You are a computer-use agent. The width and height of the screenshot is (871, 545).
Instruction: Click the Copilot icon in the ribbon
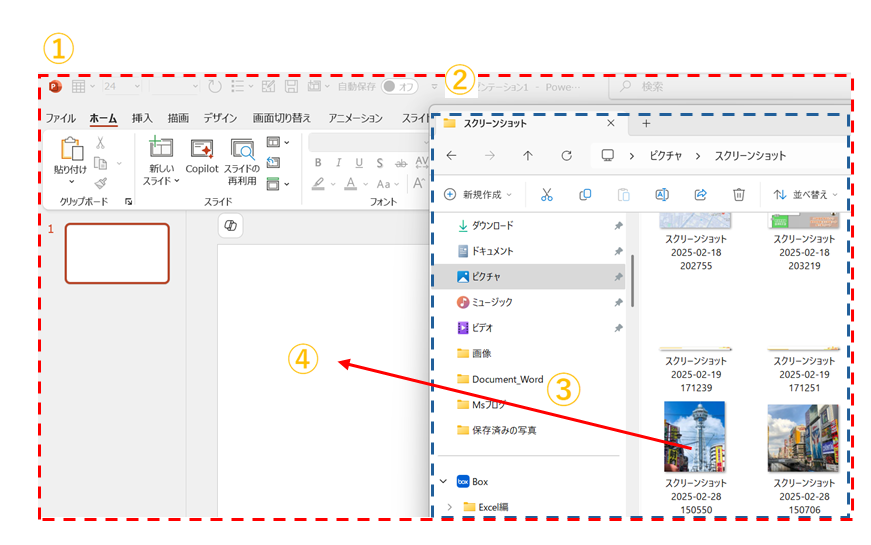point(202,150)
